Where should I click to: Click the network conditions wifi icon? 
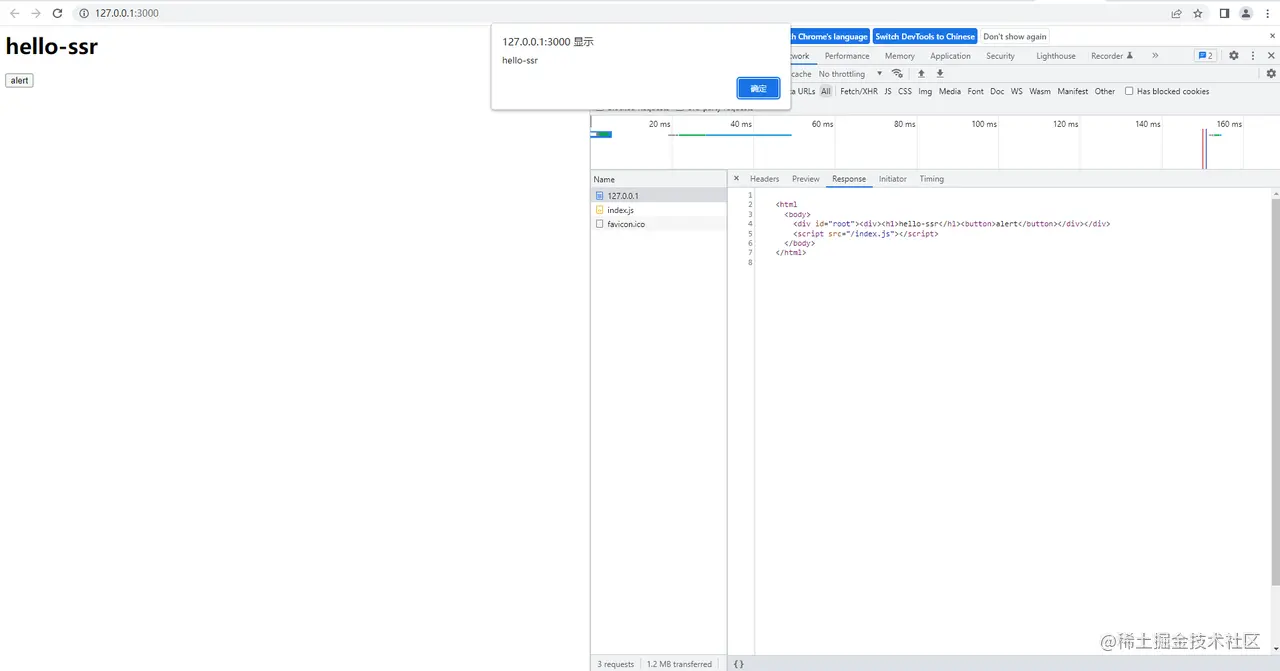click(897, 74)
